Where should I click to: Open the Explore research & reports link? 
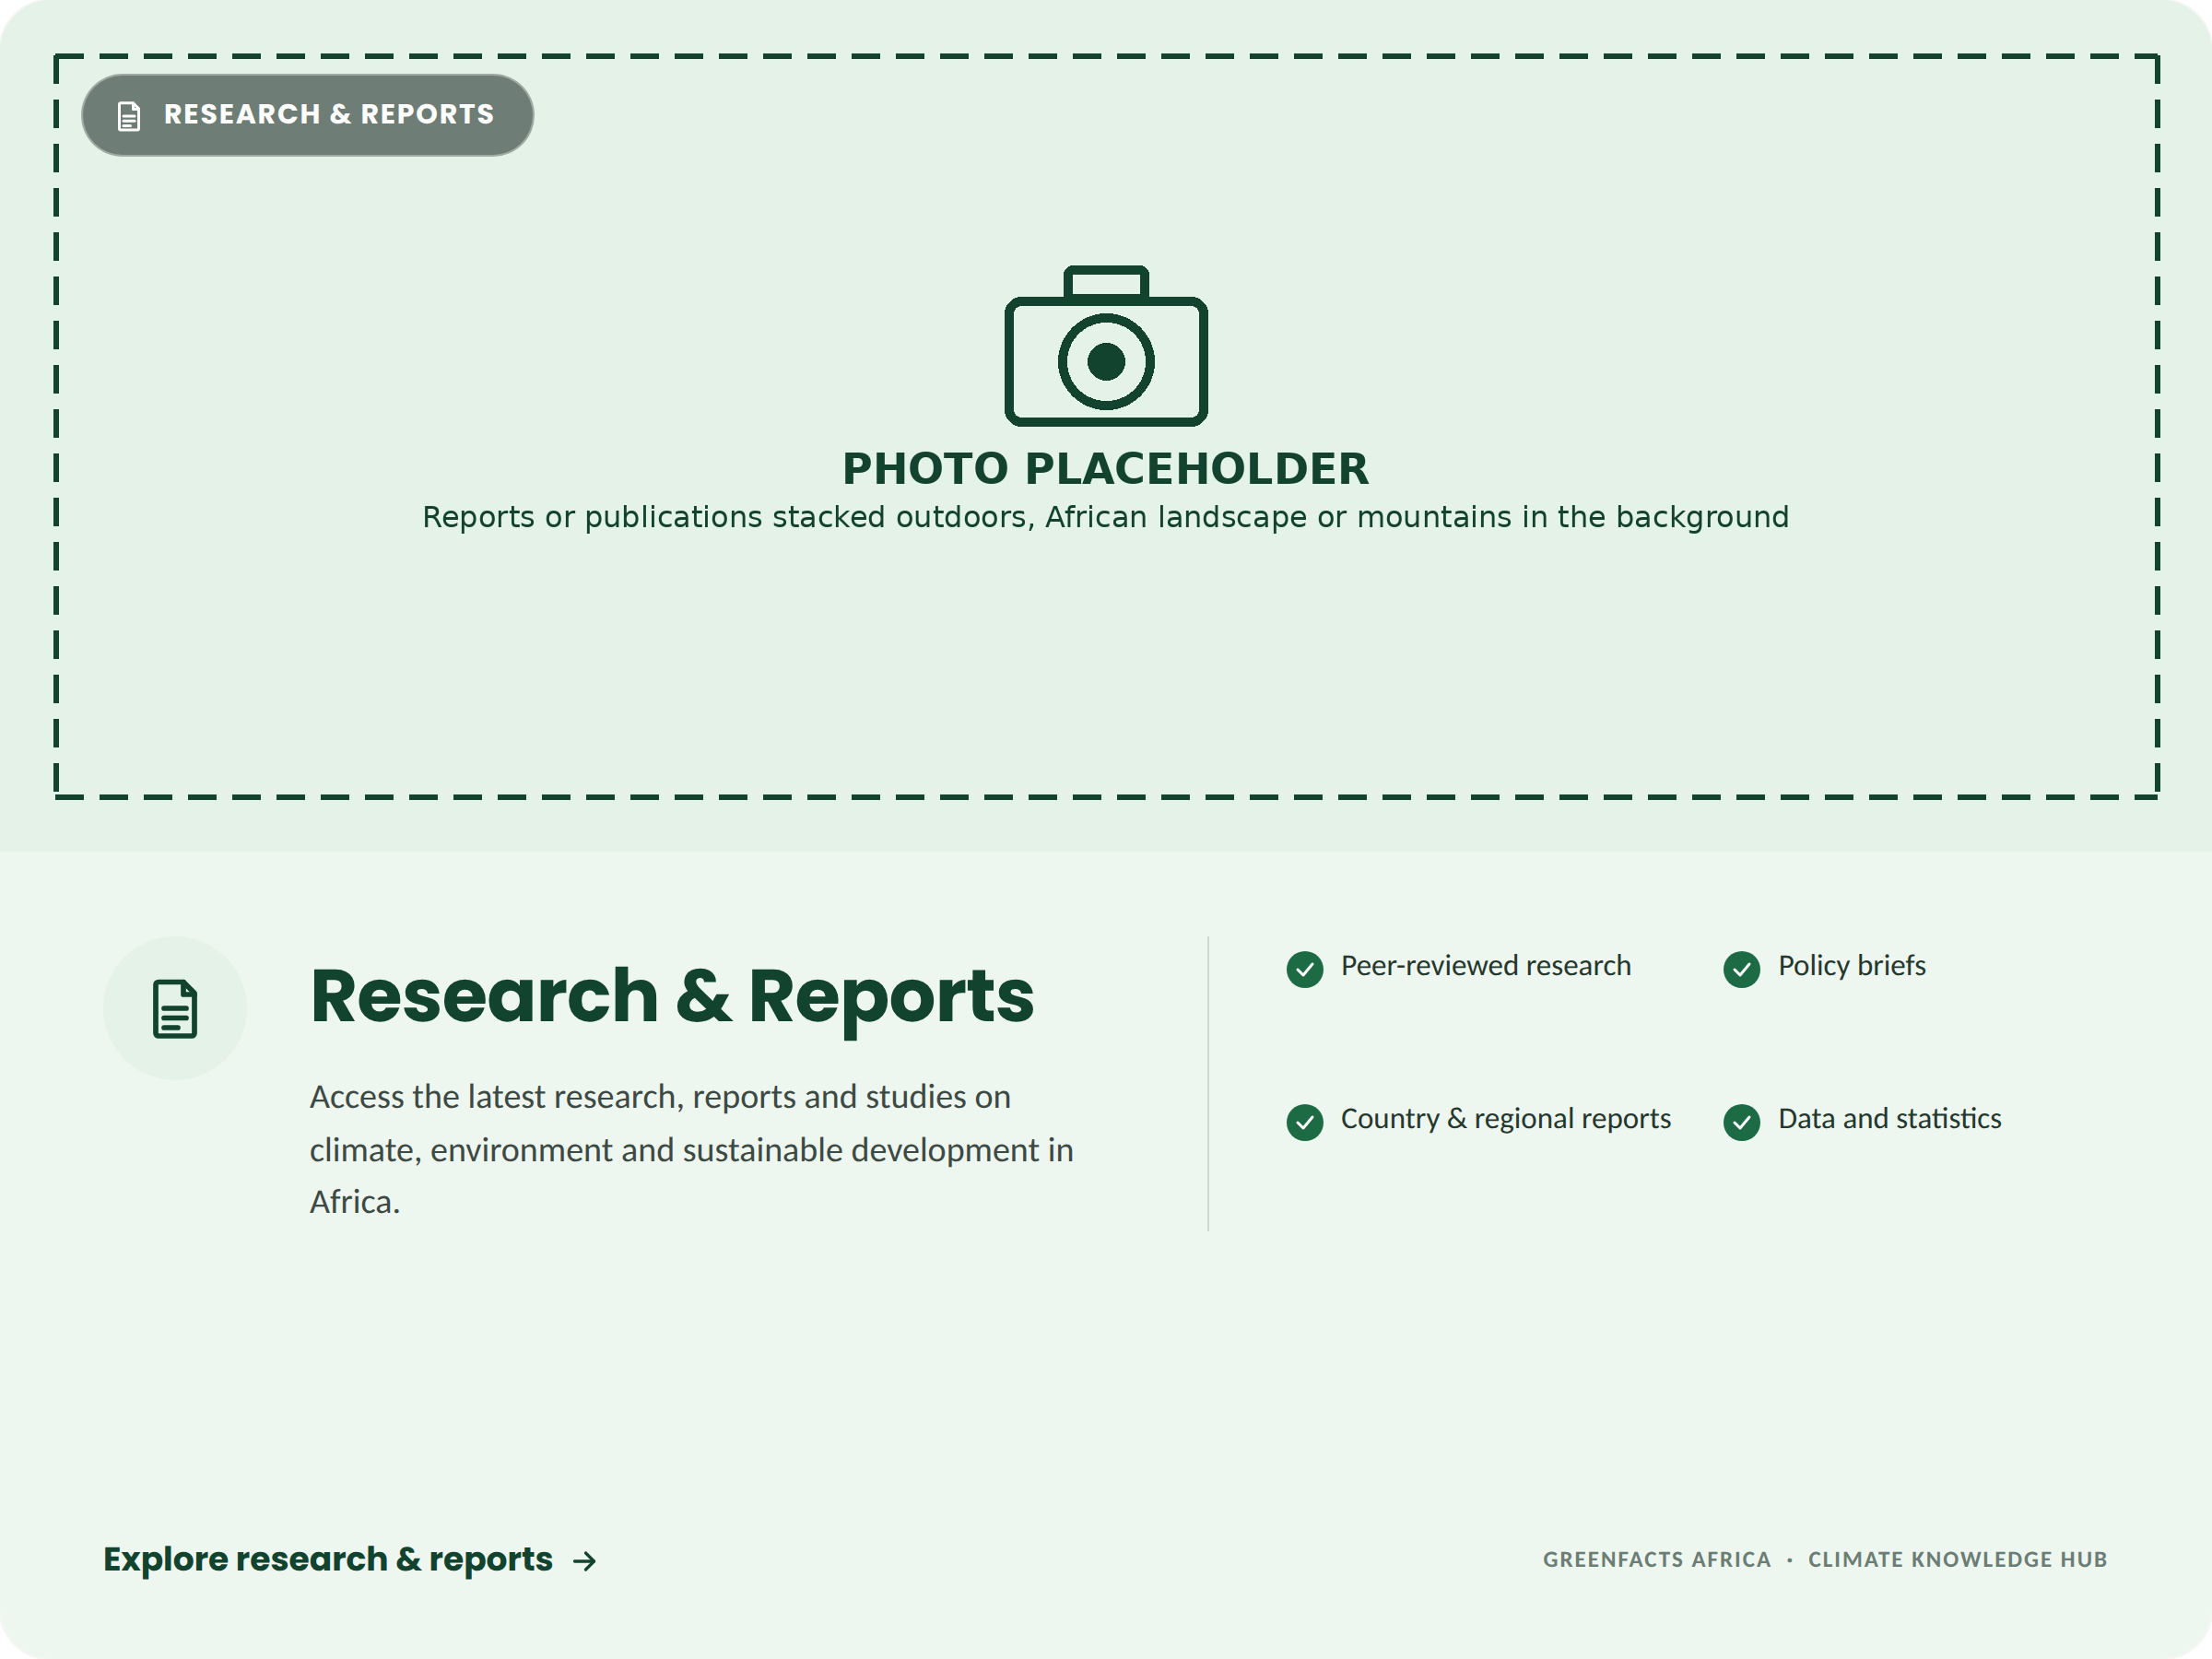(x=350, y=1560)
